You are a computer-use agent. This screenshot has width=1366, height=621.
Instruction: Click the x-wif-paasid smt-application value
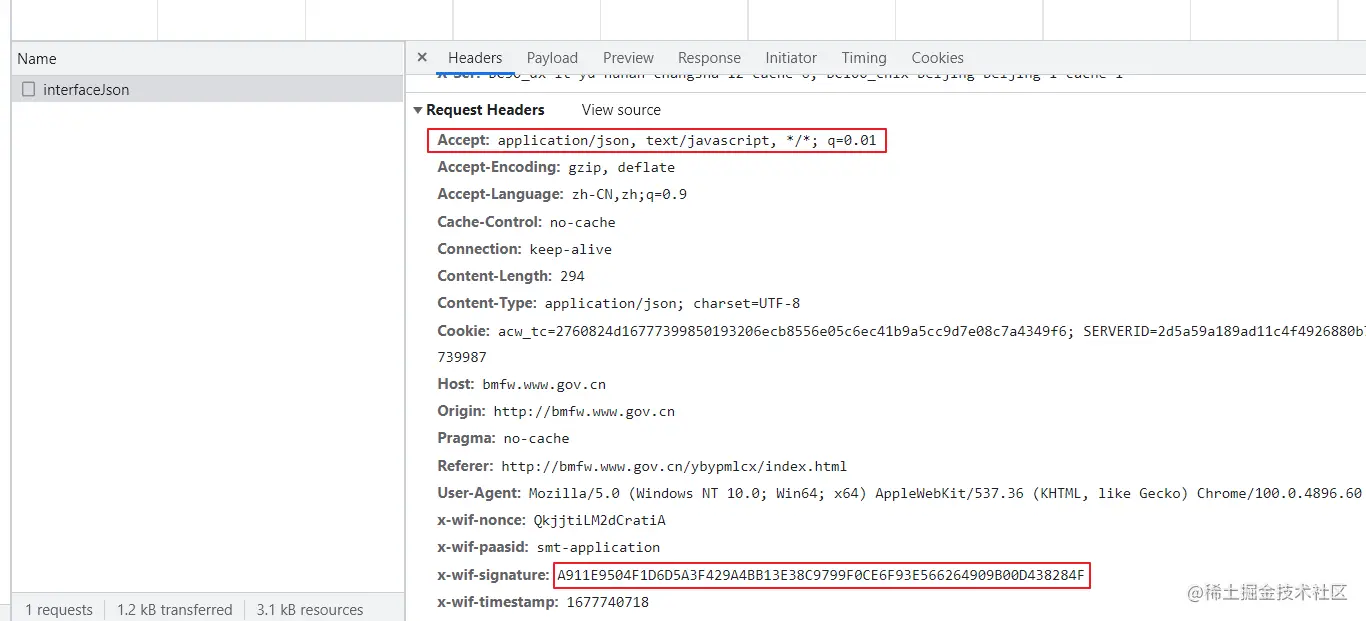pos(598,547)
